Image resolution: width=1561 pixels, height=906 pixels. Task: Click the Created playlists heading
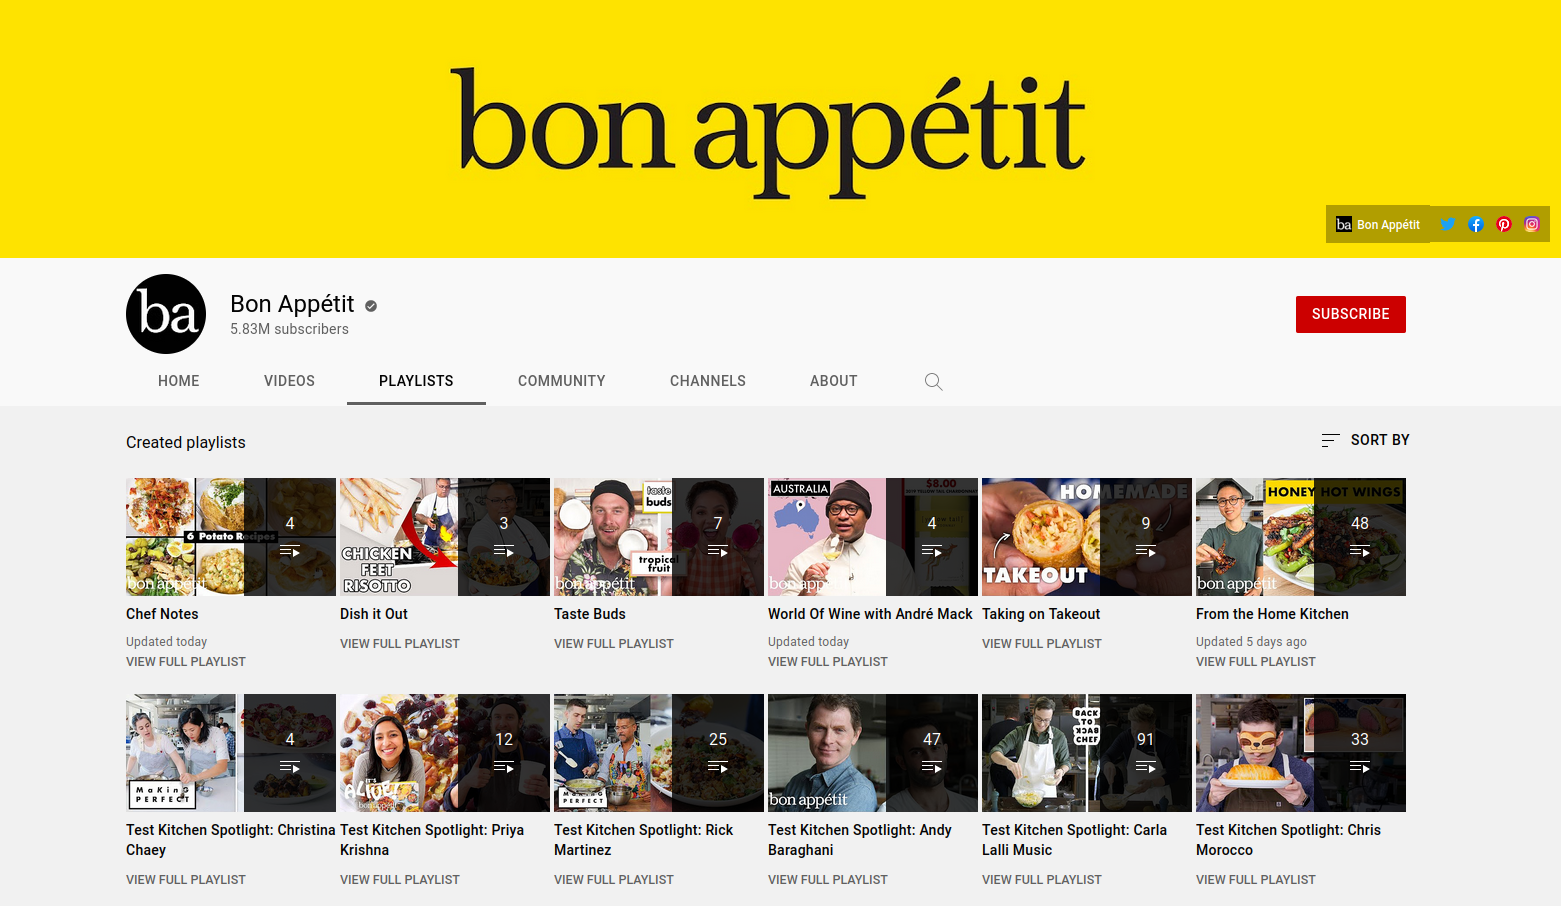pyautogui.click(x=186, y=442)
